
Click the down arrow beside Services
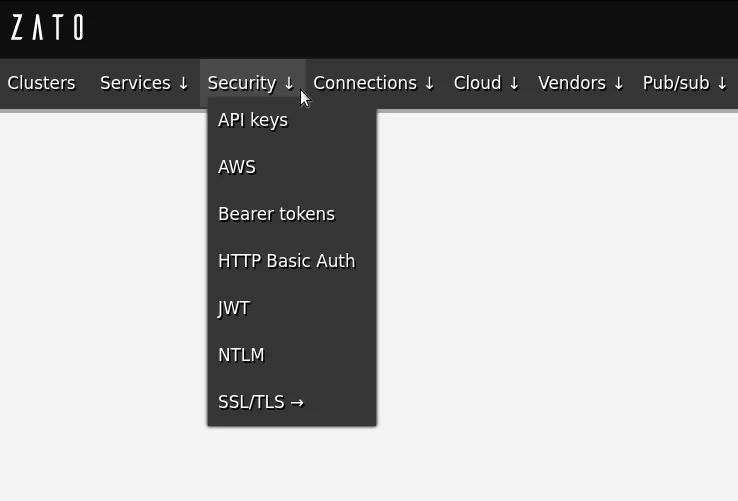coord(184,84)
